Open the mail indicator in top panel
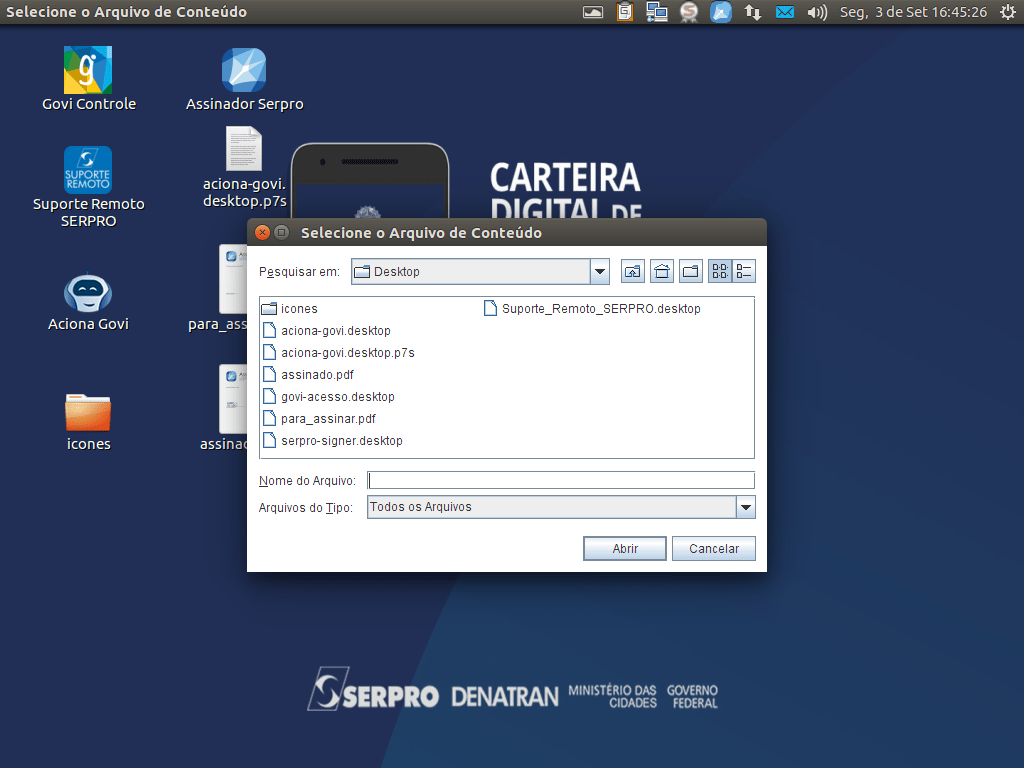 (785, 12)
